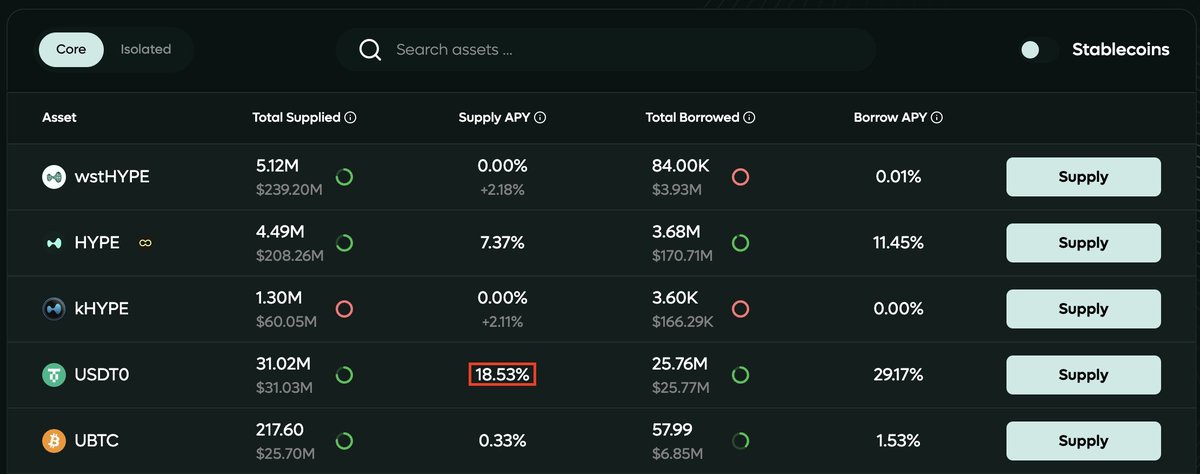The width and height of the screenshot is (1200, 474).
Task: Click the 217.60 UBTC total supplied
Action: click(280, 429)
